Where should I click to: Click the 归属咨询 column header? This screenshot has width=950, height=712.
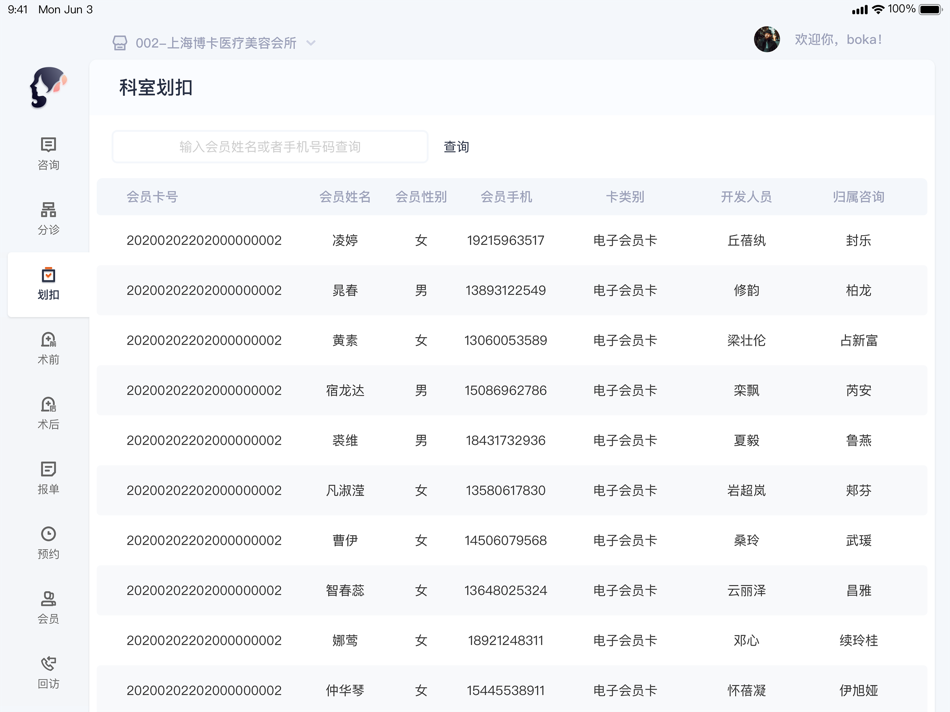coord(858,196)
